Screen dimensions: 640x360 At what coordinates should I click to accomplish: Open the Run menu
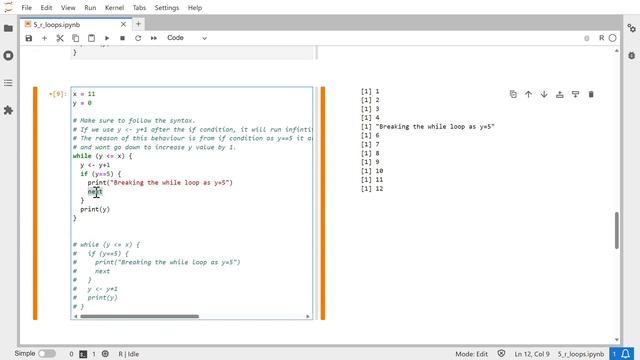click(90, 8)
